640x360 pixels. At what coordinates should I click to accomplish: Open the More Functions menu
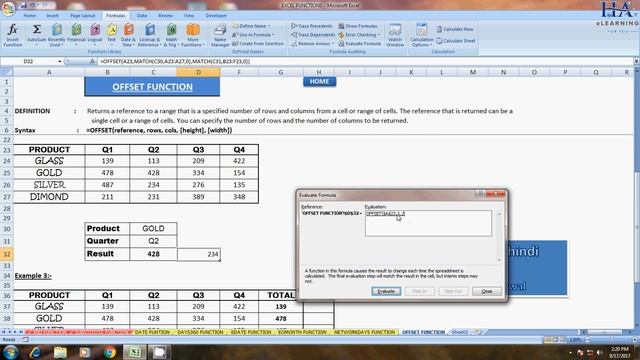[x=193, y=35]
